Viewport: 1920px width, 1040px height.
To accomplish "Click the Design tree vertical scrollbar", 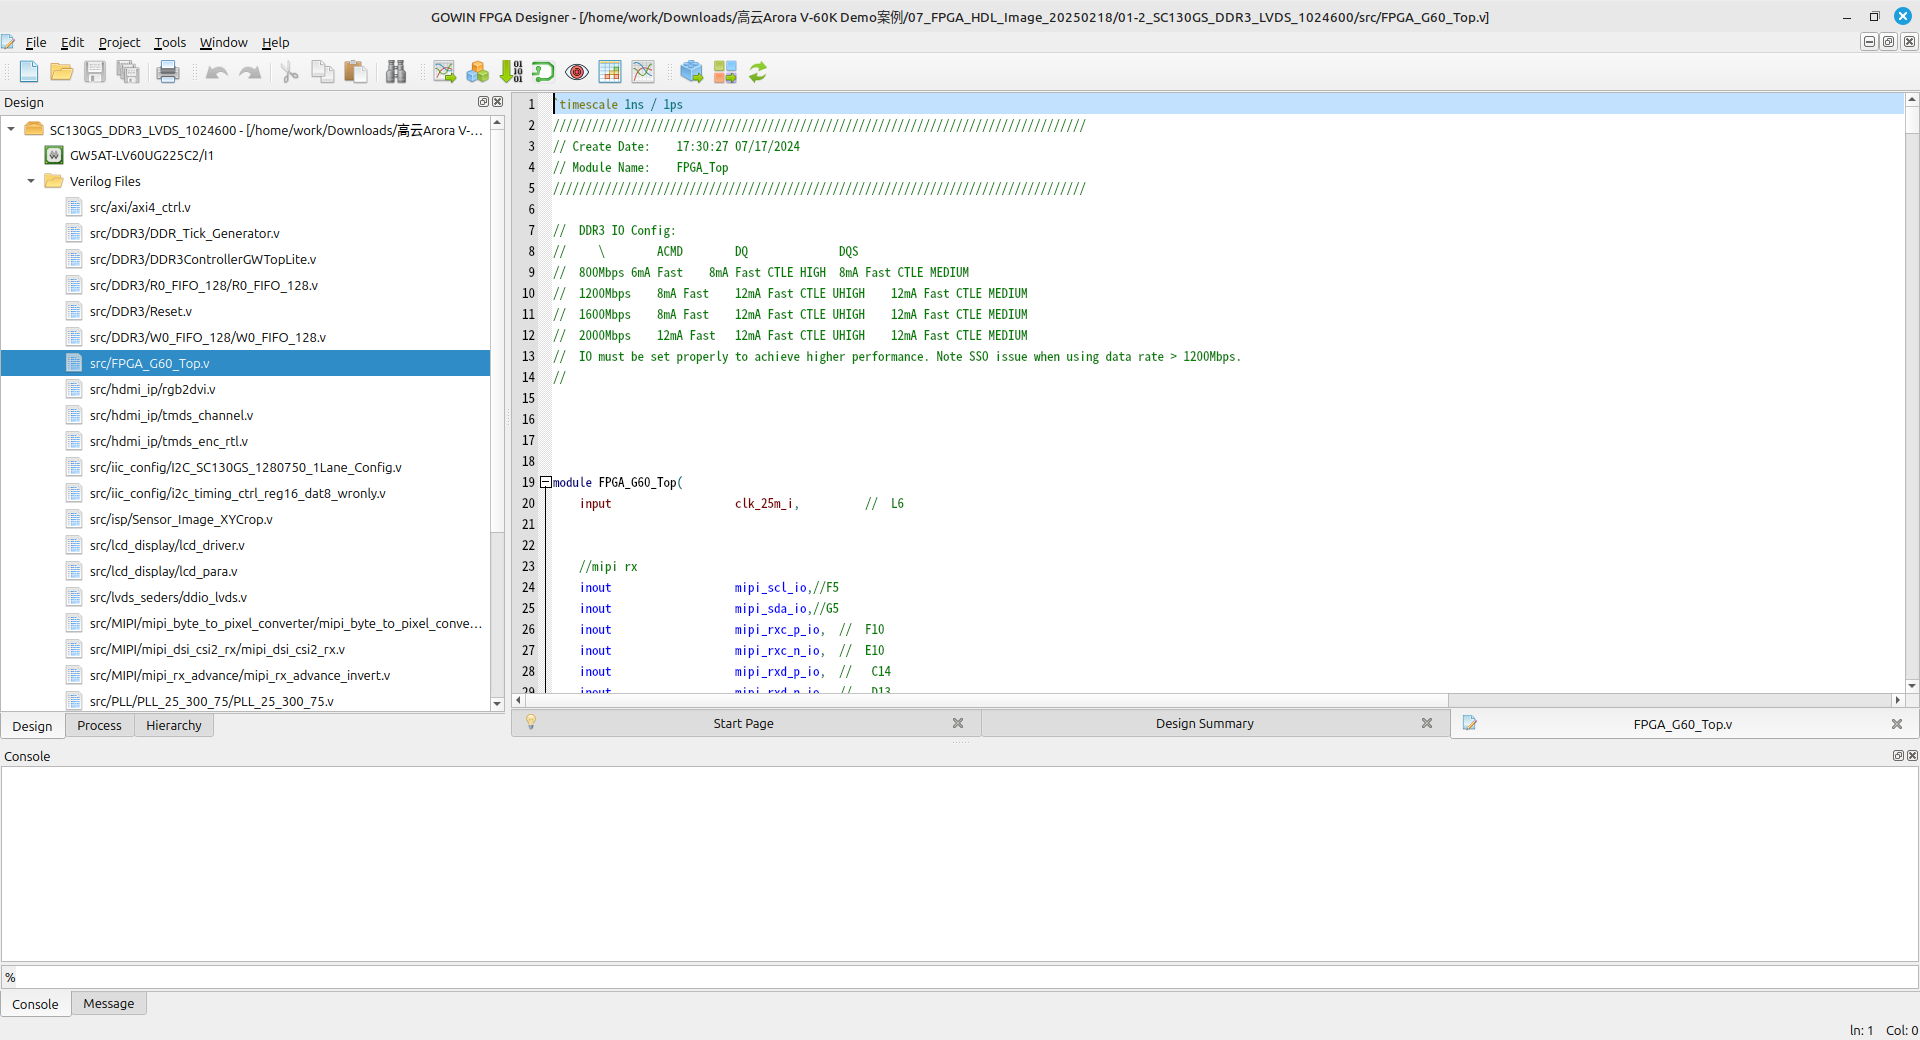I will 497,331.
